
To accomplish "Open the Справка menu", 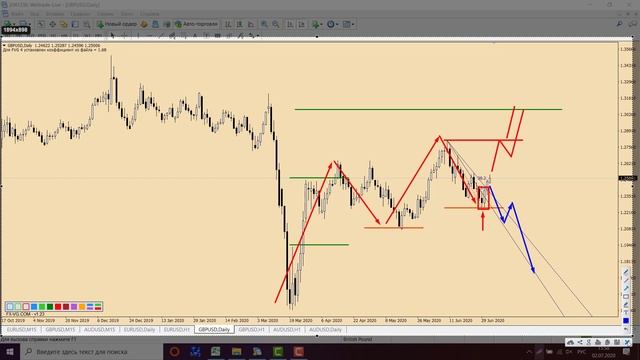I will 150,14.
